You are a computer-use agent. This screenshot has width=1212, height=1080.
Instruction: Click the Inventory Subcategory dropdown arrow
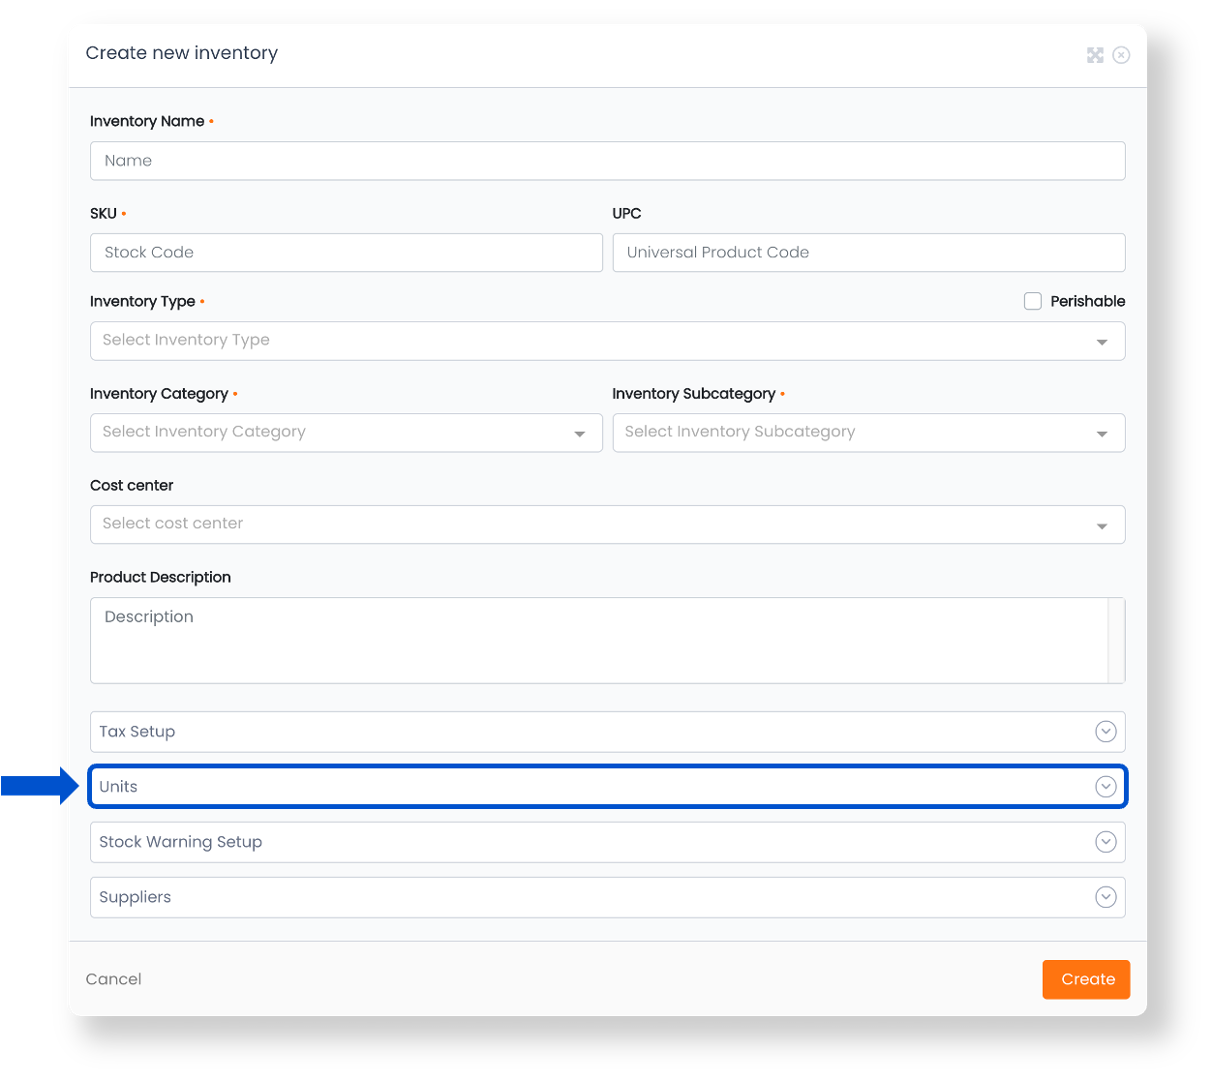tap(1103, 433)
